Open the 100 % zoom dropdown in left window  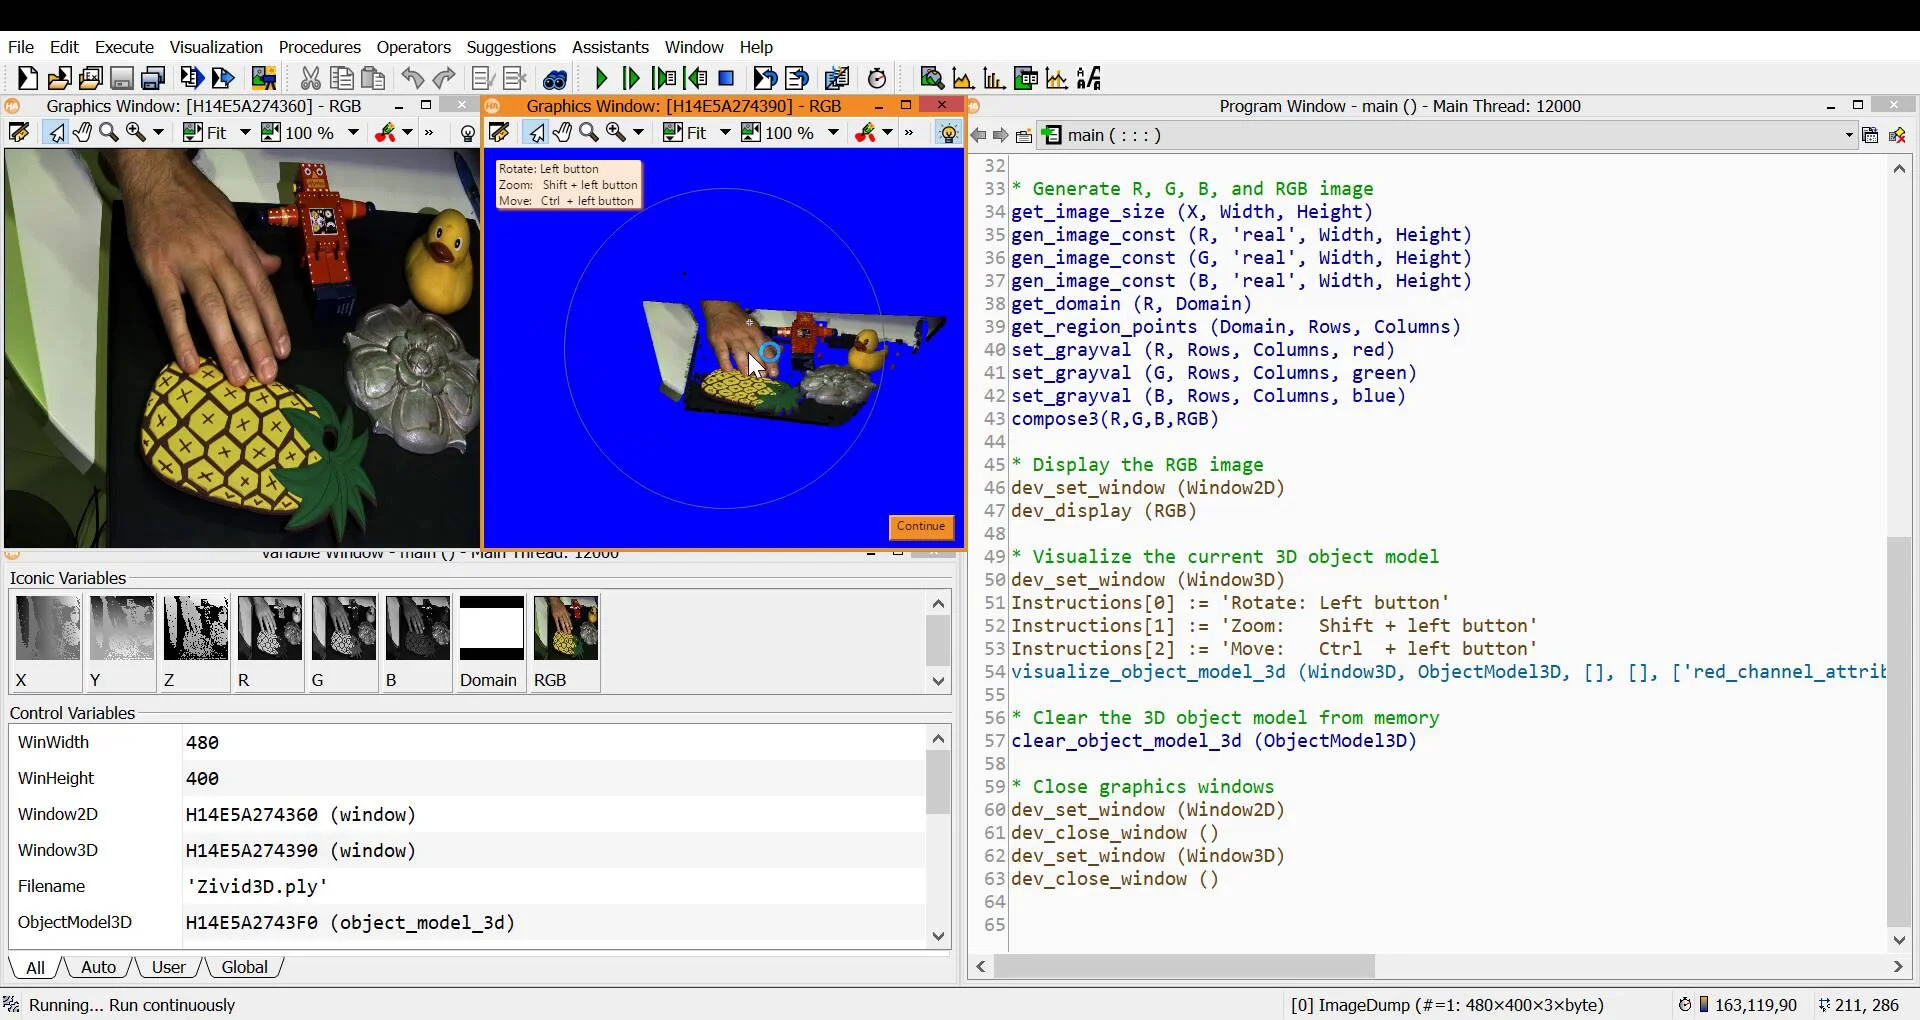(353, 133)
